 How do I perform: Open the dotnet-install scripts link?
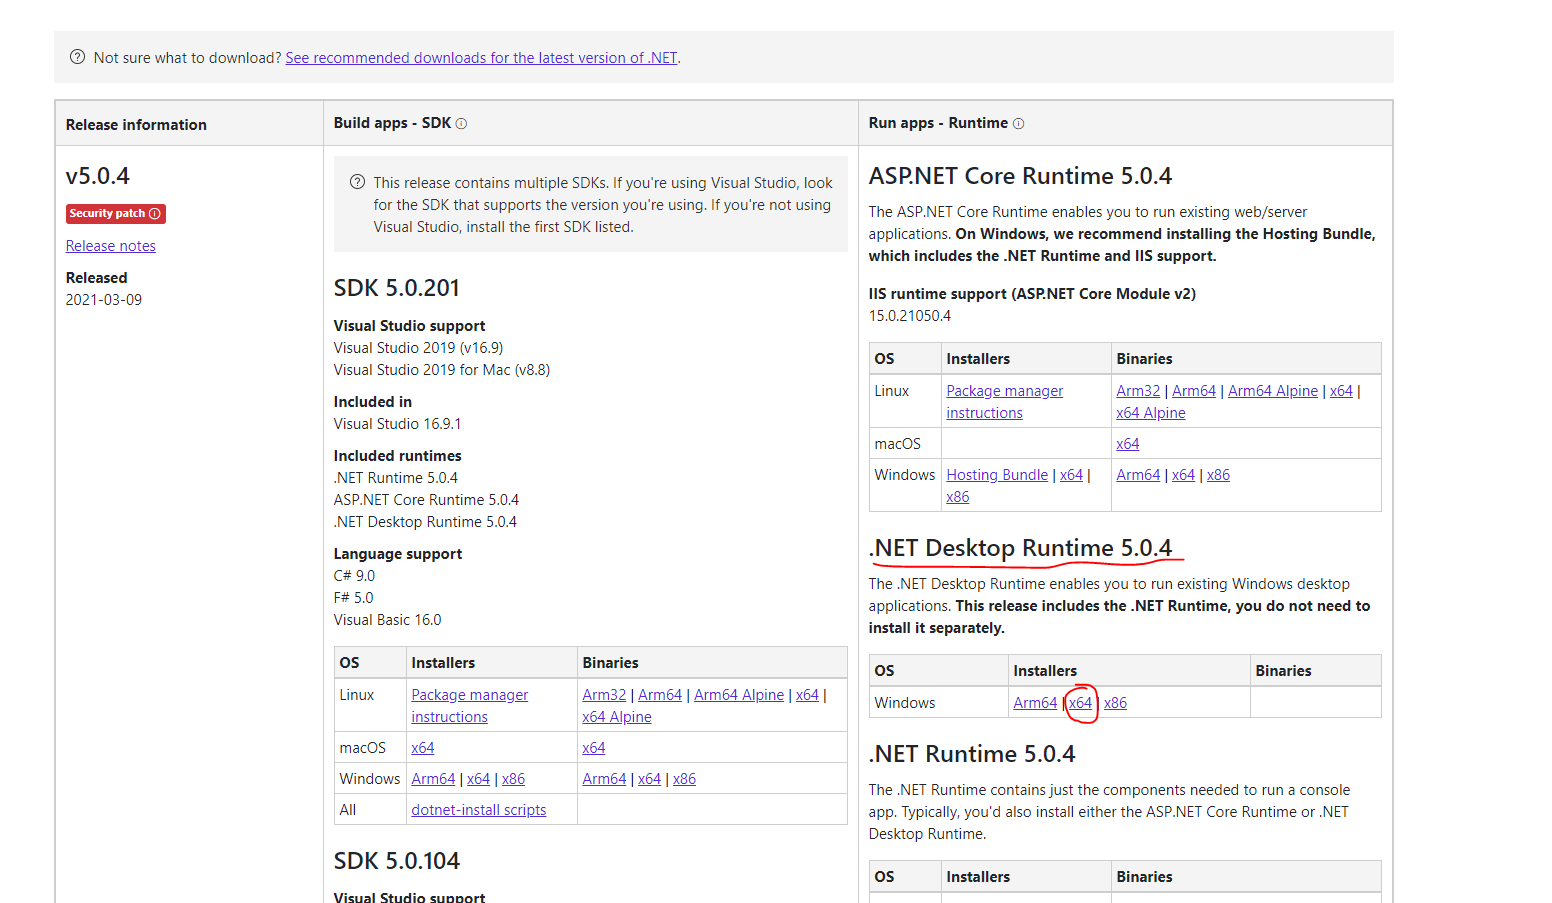point(479,810)
